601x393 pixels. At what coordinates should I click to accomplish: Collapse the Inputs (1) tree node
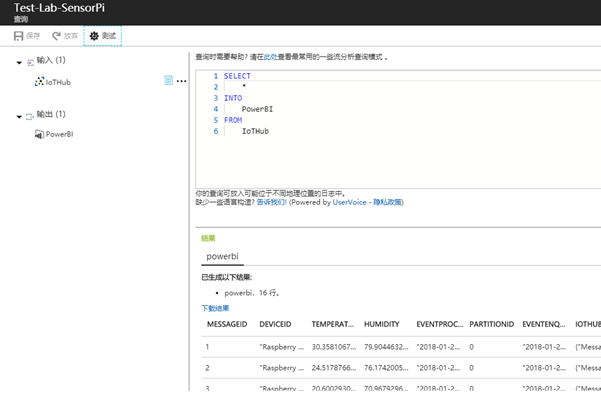pos(19,62)
